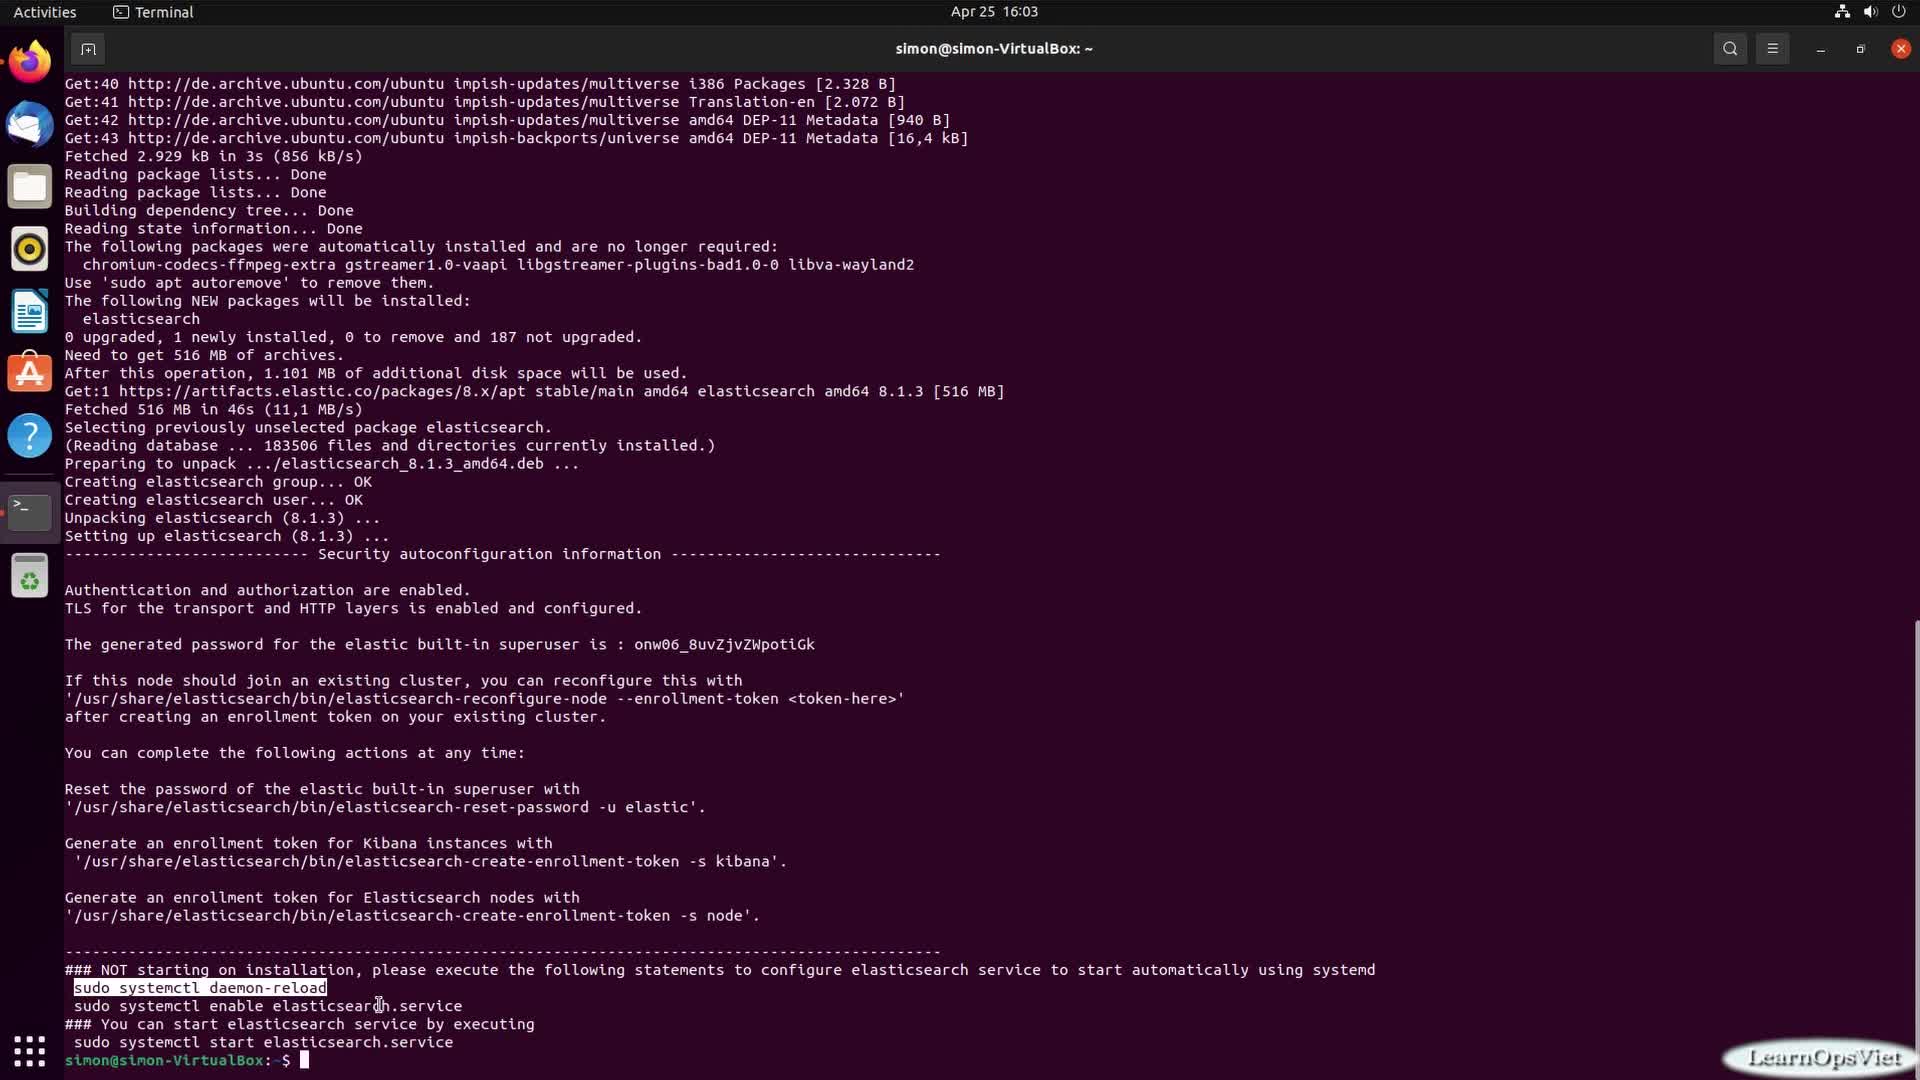This screenshot has width=1920, height=1080.
Task: Click 'sudo systemctl start elasticsearch.service' line
Action: point(263,1042)
